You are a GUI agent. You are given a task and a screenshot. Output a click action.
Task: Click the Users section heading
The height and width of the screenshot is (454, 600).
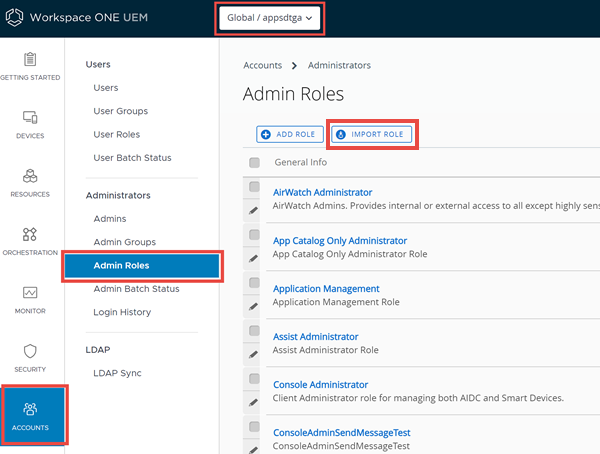pos(98,64)
